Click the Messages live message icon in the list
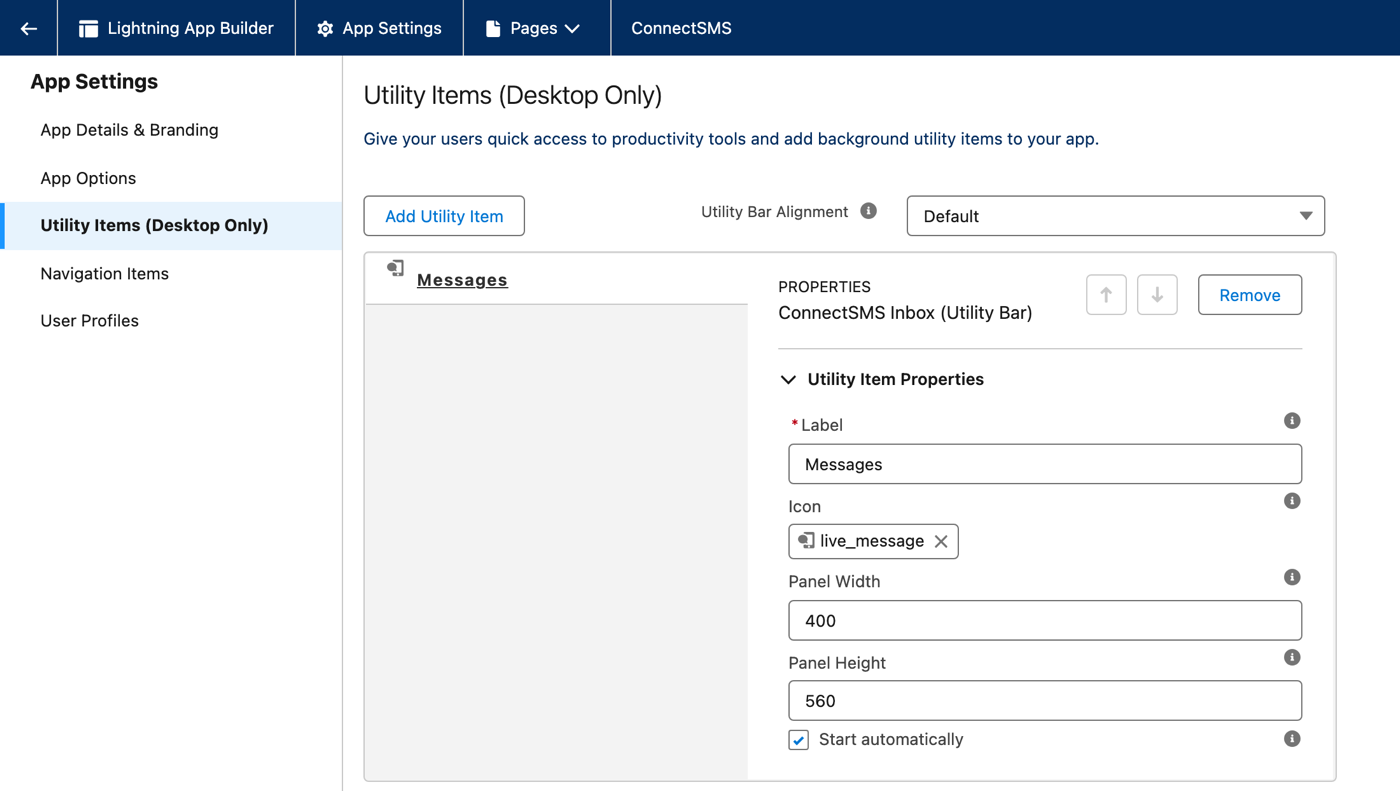This screenshot has width=1400, height=791. [x=396, y=268]
